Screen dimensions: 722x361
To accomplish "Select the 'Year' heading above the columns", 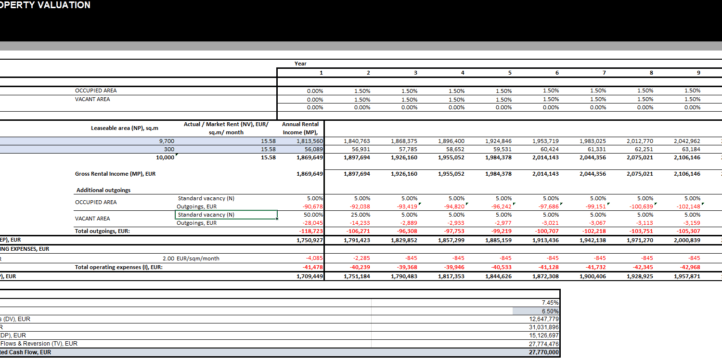I will tap(300, 64).
